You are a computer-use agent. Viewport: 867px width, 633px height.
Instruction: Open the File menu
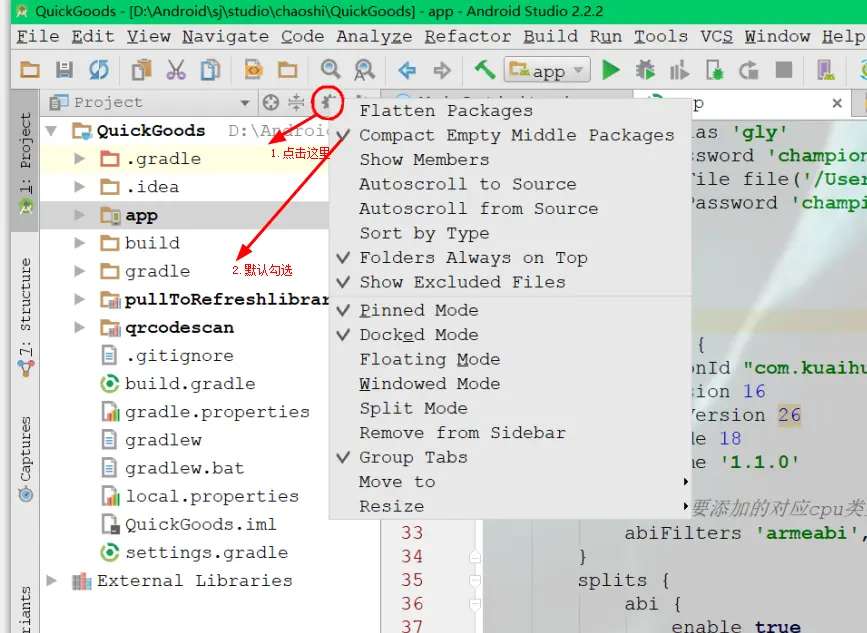click(38, 36)
